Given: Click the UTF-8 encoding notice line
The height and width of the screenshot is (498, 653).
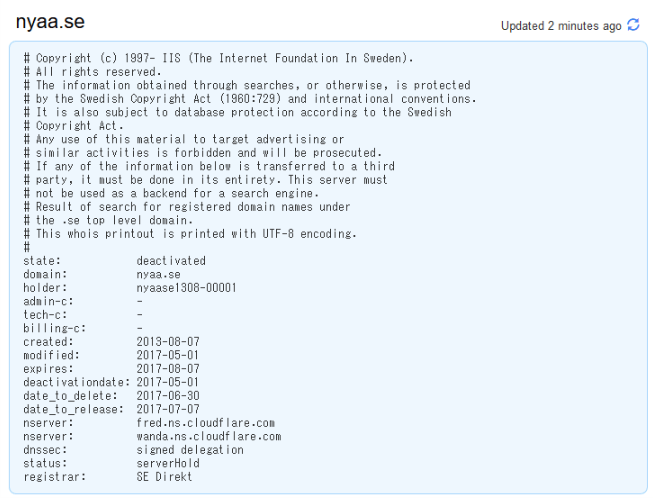Looking at the screenshot, I should (190, 233).
